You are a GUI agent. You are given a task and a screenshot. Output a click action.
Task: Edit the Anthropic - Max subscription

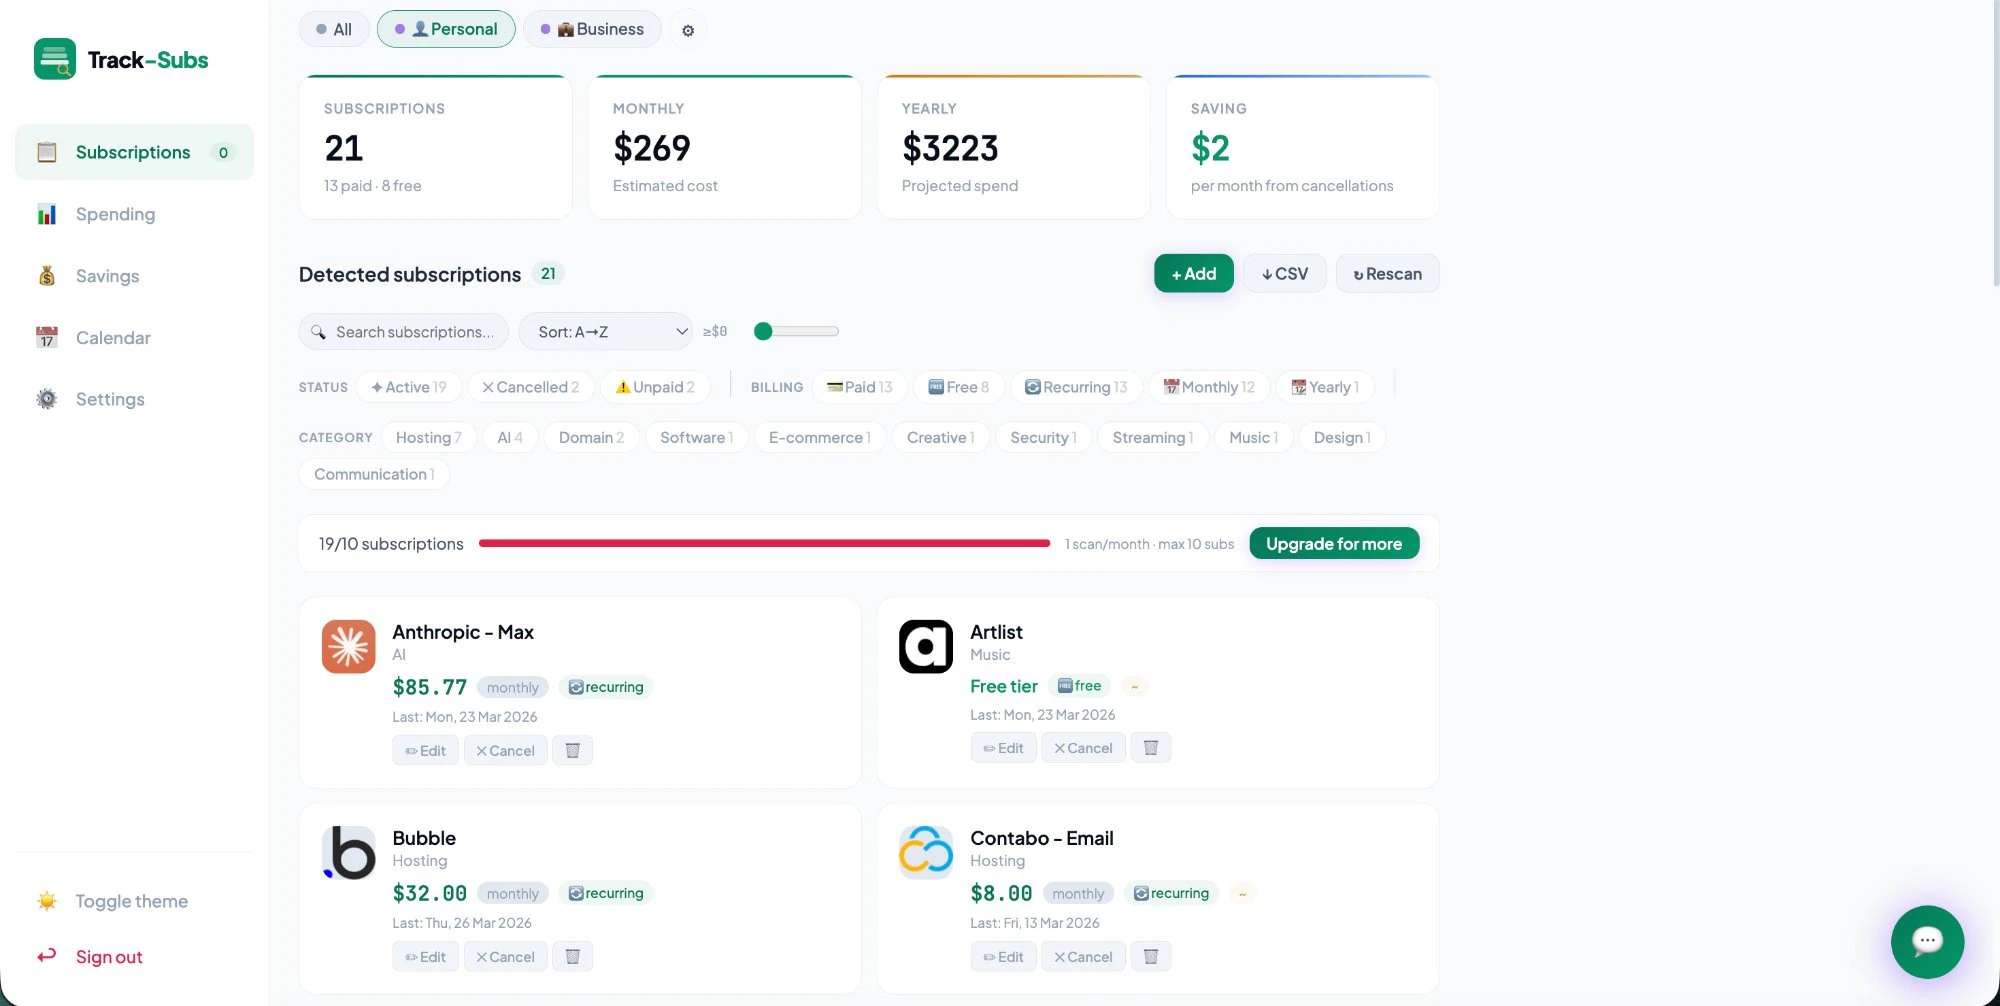(426, 750)
